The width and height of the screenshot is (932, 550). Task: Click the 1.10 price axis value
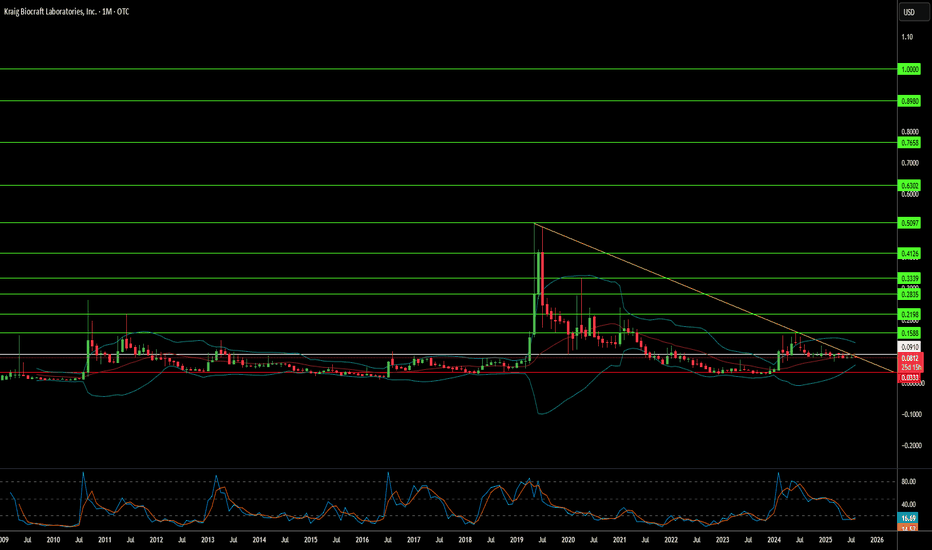(x=907, y=37)
